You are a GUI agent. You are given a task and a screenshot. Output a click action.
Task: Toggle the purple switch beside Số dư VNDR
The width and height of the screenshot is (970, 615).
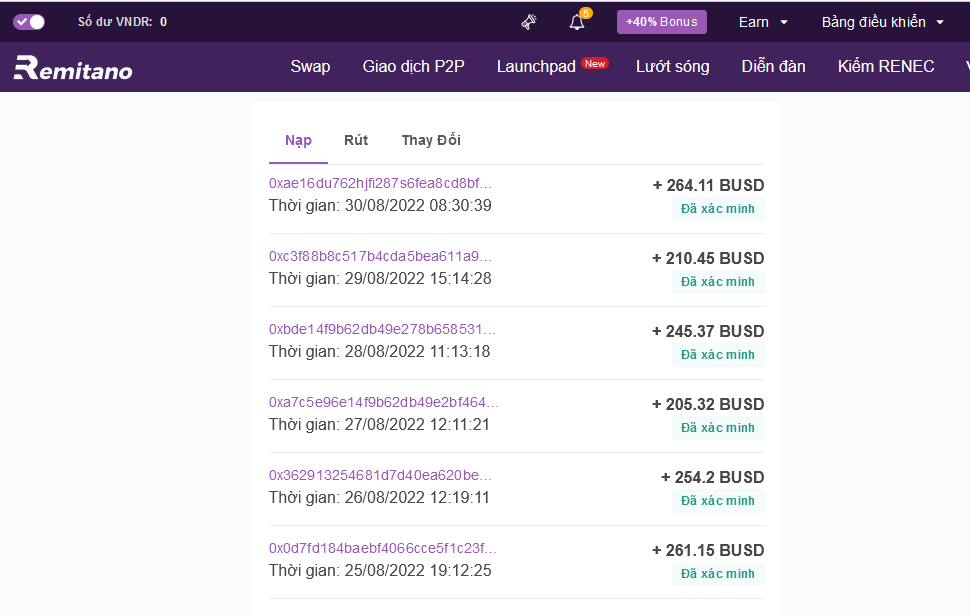click(x=29, y=22)
